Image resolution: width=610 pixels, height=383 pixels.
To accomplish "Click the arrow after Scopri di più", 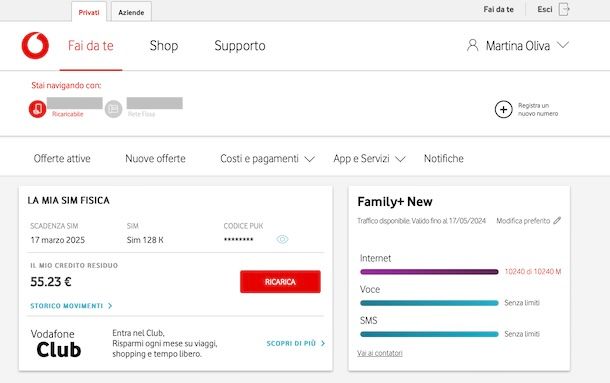I will 323,343.
